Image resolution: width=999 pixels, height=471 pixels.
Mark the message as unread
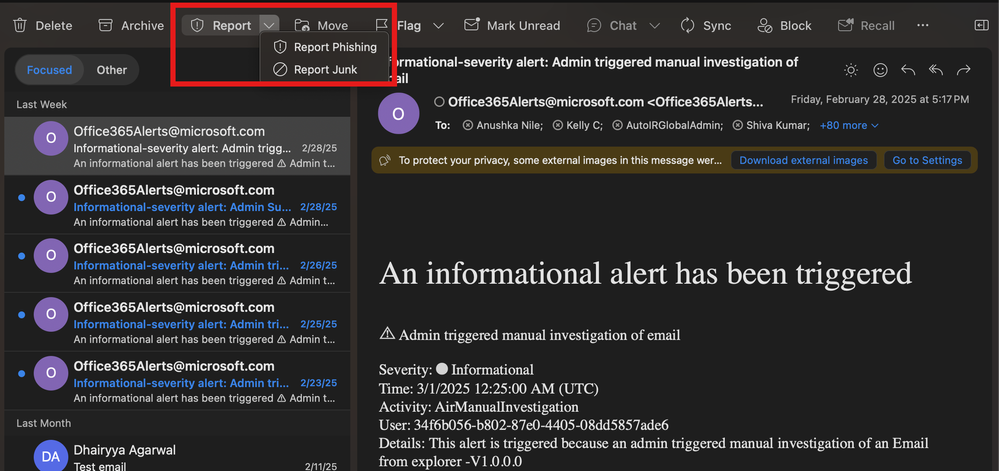pyautogui.click(x=512, y=25)
